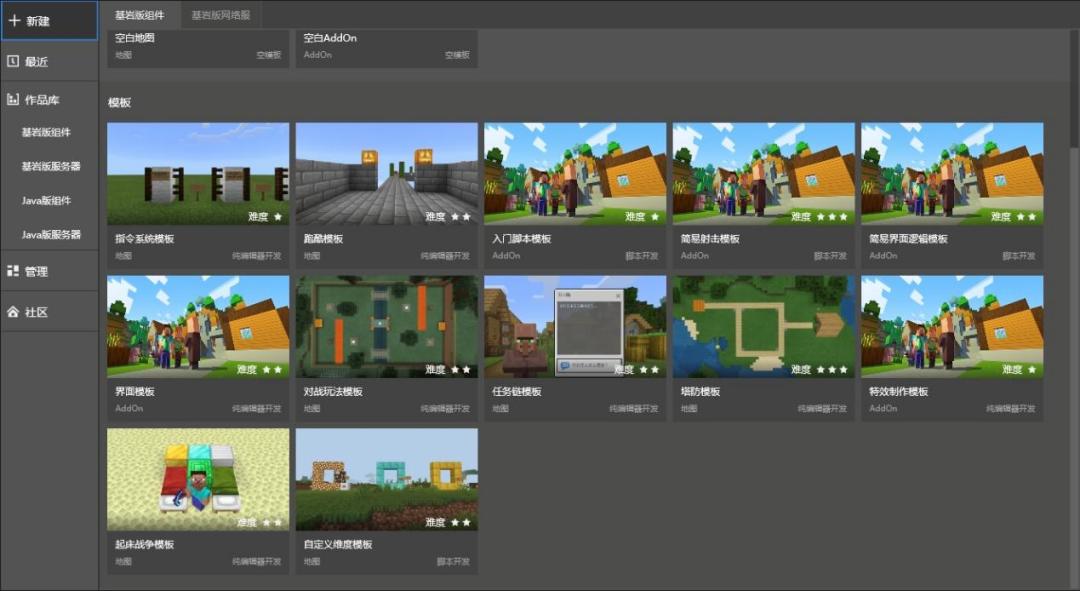Open 作品库 via its chart icon
The image size is (1080, 591).
point(13,99)
